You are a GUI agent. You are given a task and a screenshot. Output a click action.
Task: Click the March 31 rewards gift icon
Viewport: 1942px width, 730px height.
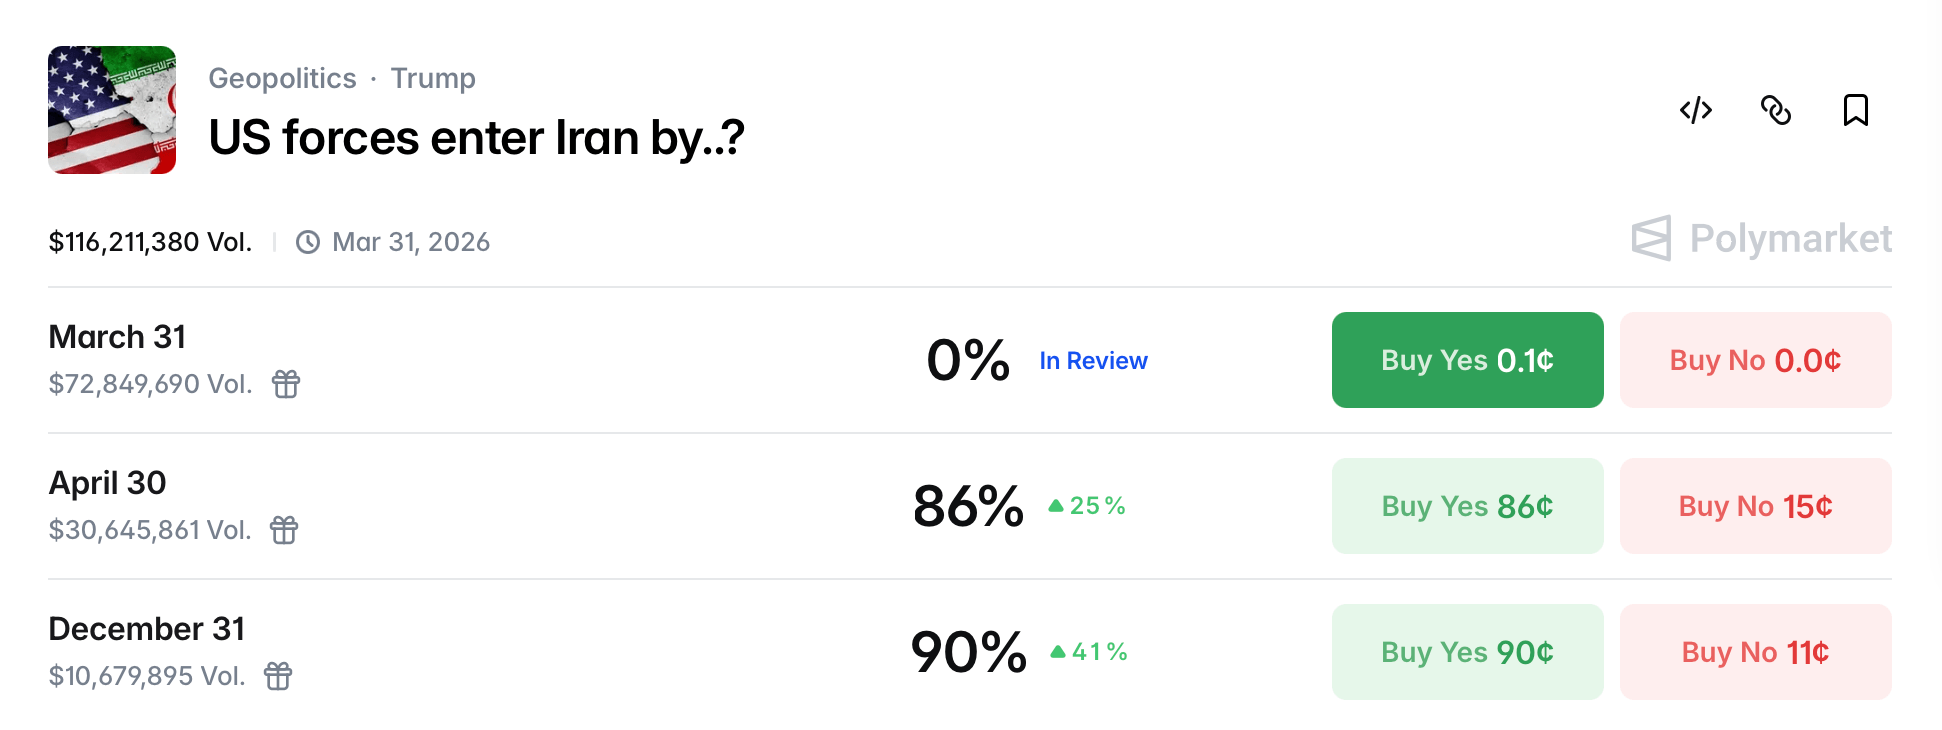(286, 384)
